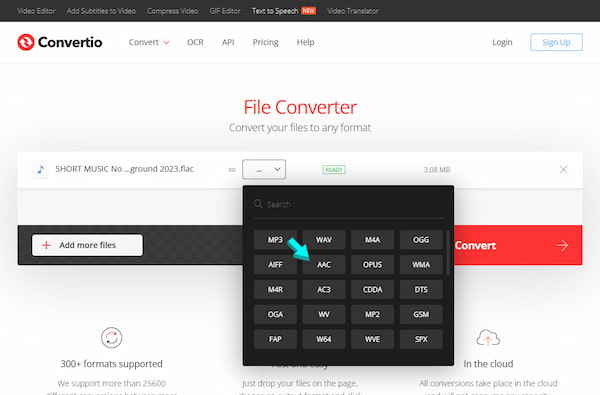600x395 pixels.
Task: Remove the FLAC file with X
Action: click(563, 169)
